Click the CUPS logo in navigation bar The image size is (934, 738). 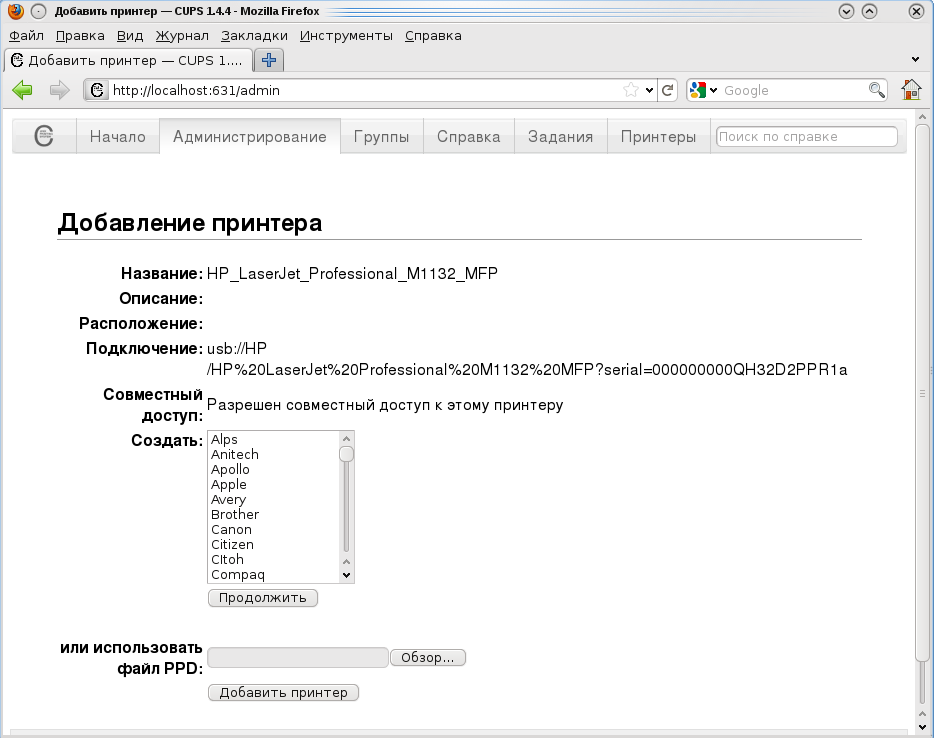click(x=44, y=136)
